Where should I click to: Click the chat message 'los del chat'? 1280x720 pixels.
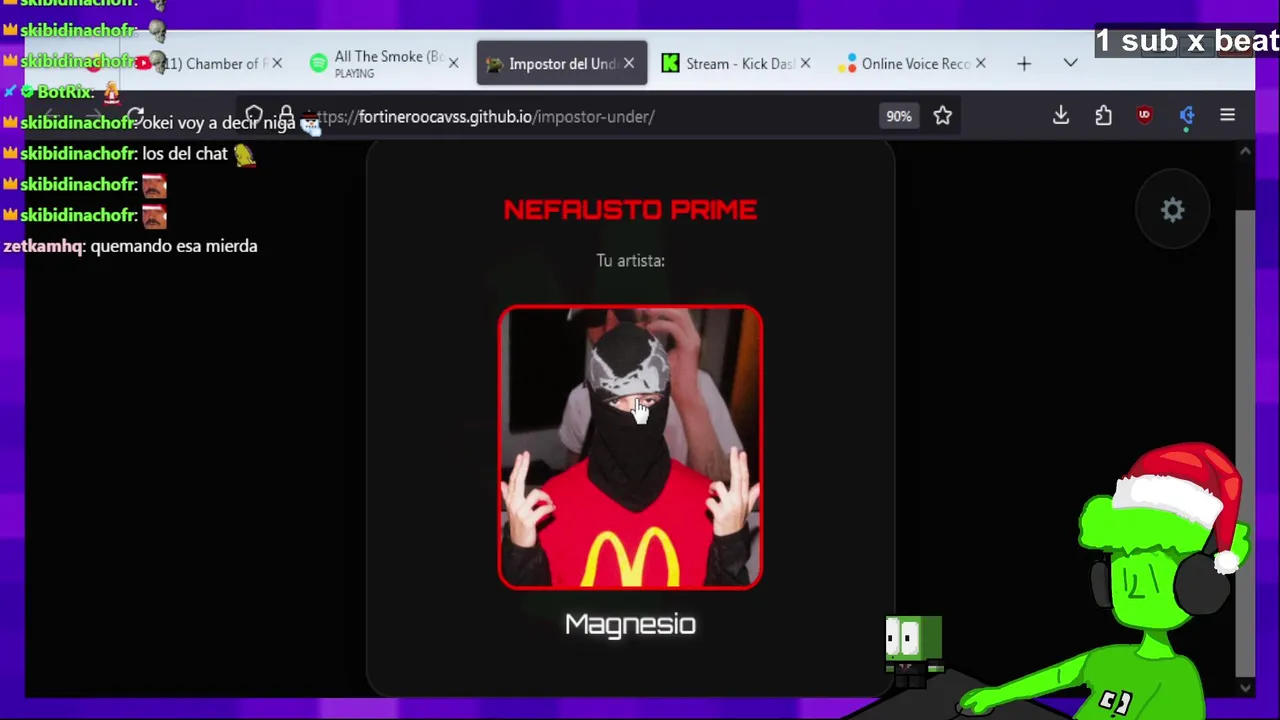pos(185,154)
